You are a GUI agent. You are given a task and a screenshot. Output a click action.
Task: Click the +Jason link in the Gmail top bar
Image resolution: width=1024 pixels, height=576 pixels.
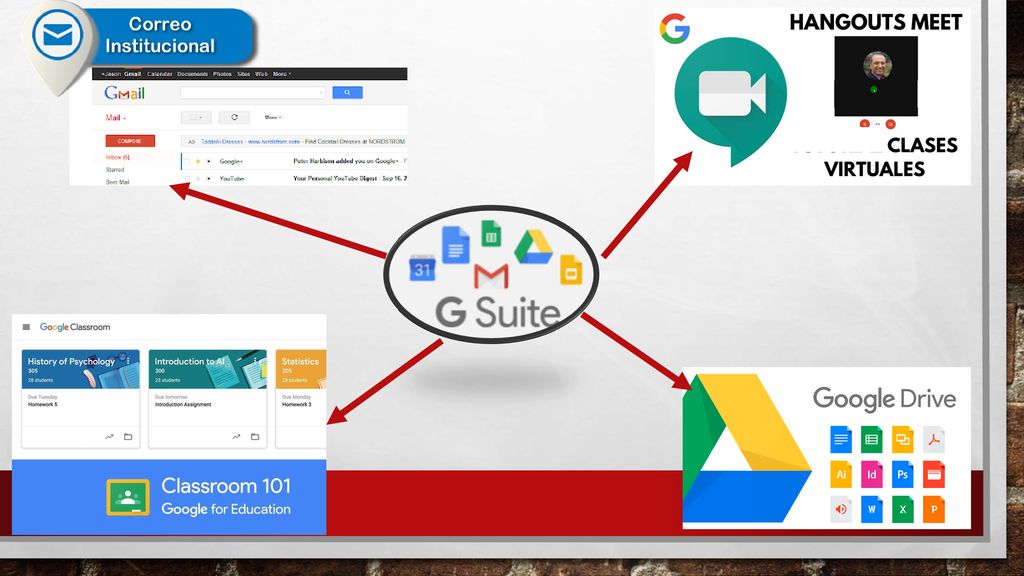point(111,74)
